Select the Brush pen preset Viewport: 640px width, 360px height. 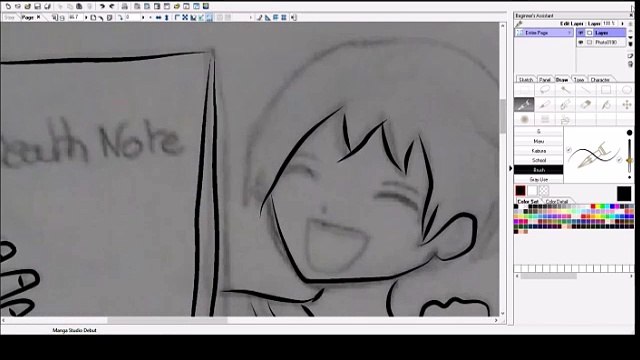[x=538, y=170]
